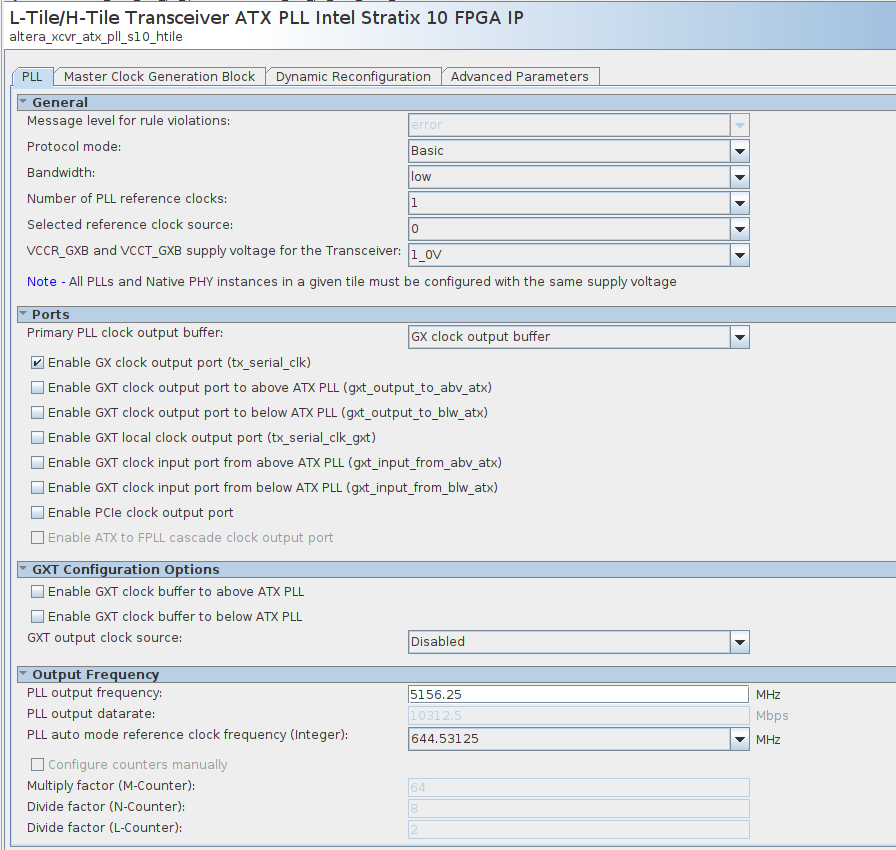
Task: Open the Master Clock Generation Block tab
Action: pyautogui.click(x=159, y=77)
